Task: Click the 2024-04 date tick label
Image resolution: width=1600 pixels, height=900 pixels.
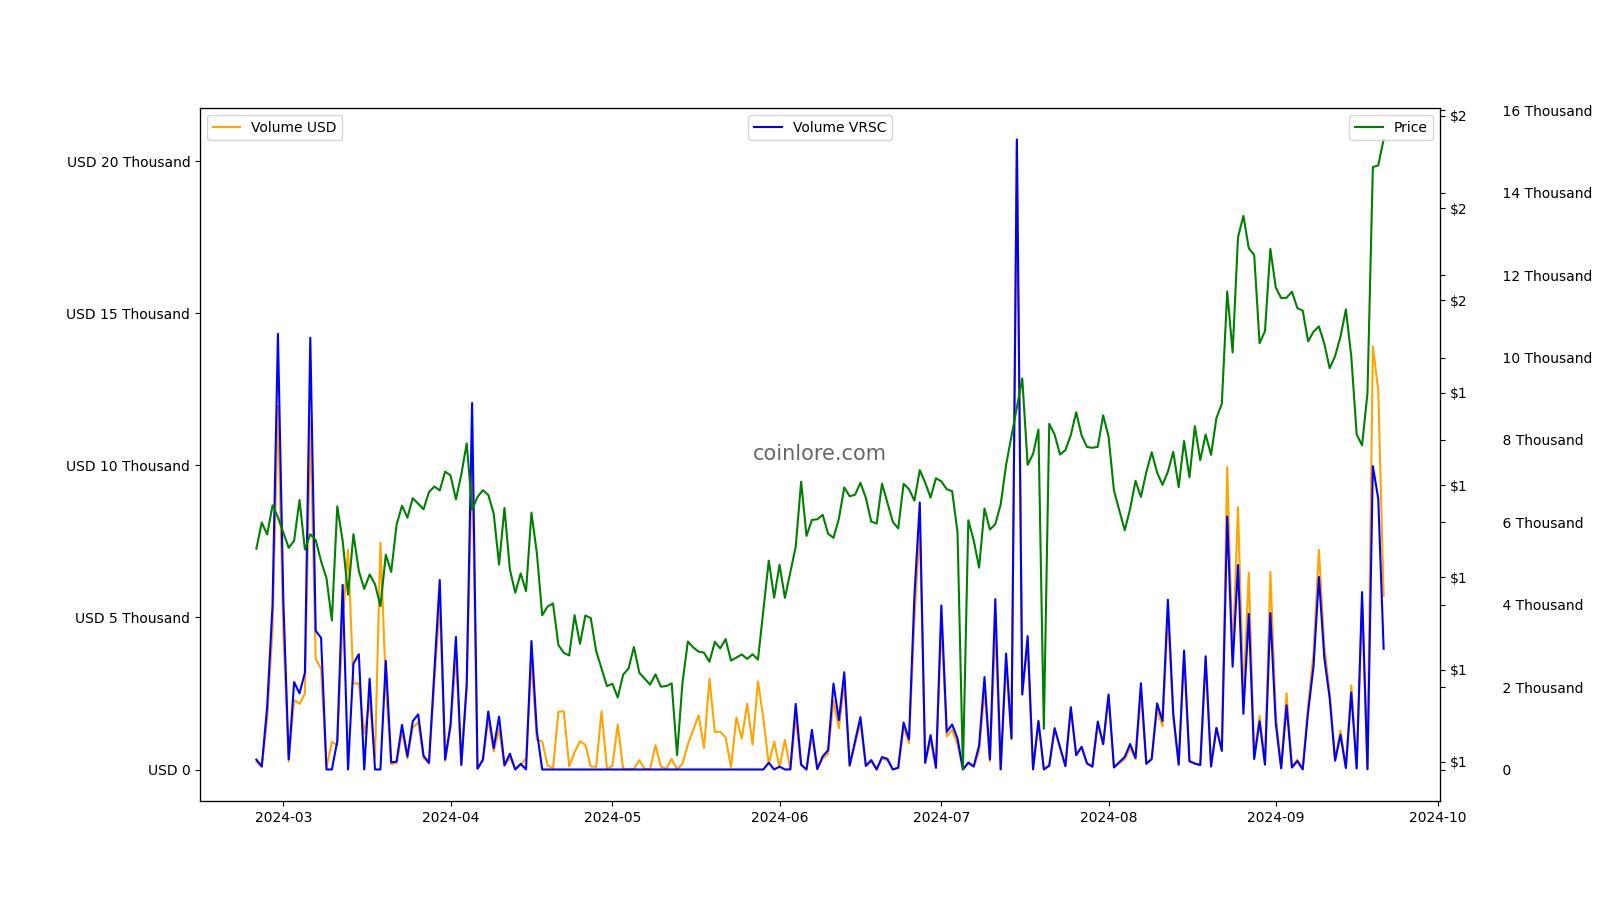Action: 451,817
